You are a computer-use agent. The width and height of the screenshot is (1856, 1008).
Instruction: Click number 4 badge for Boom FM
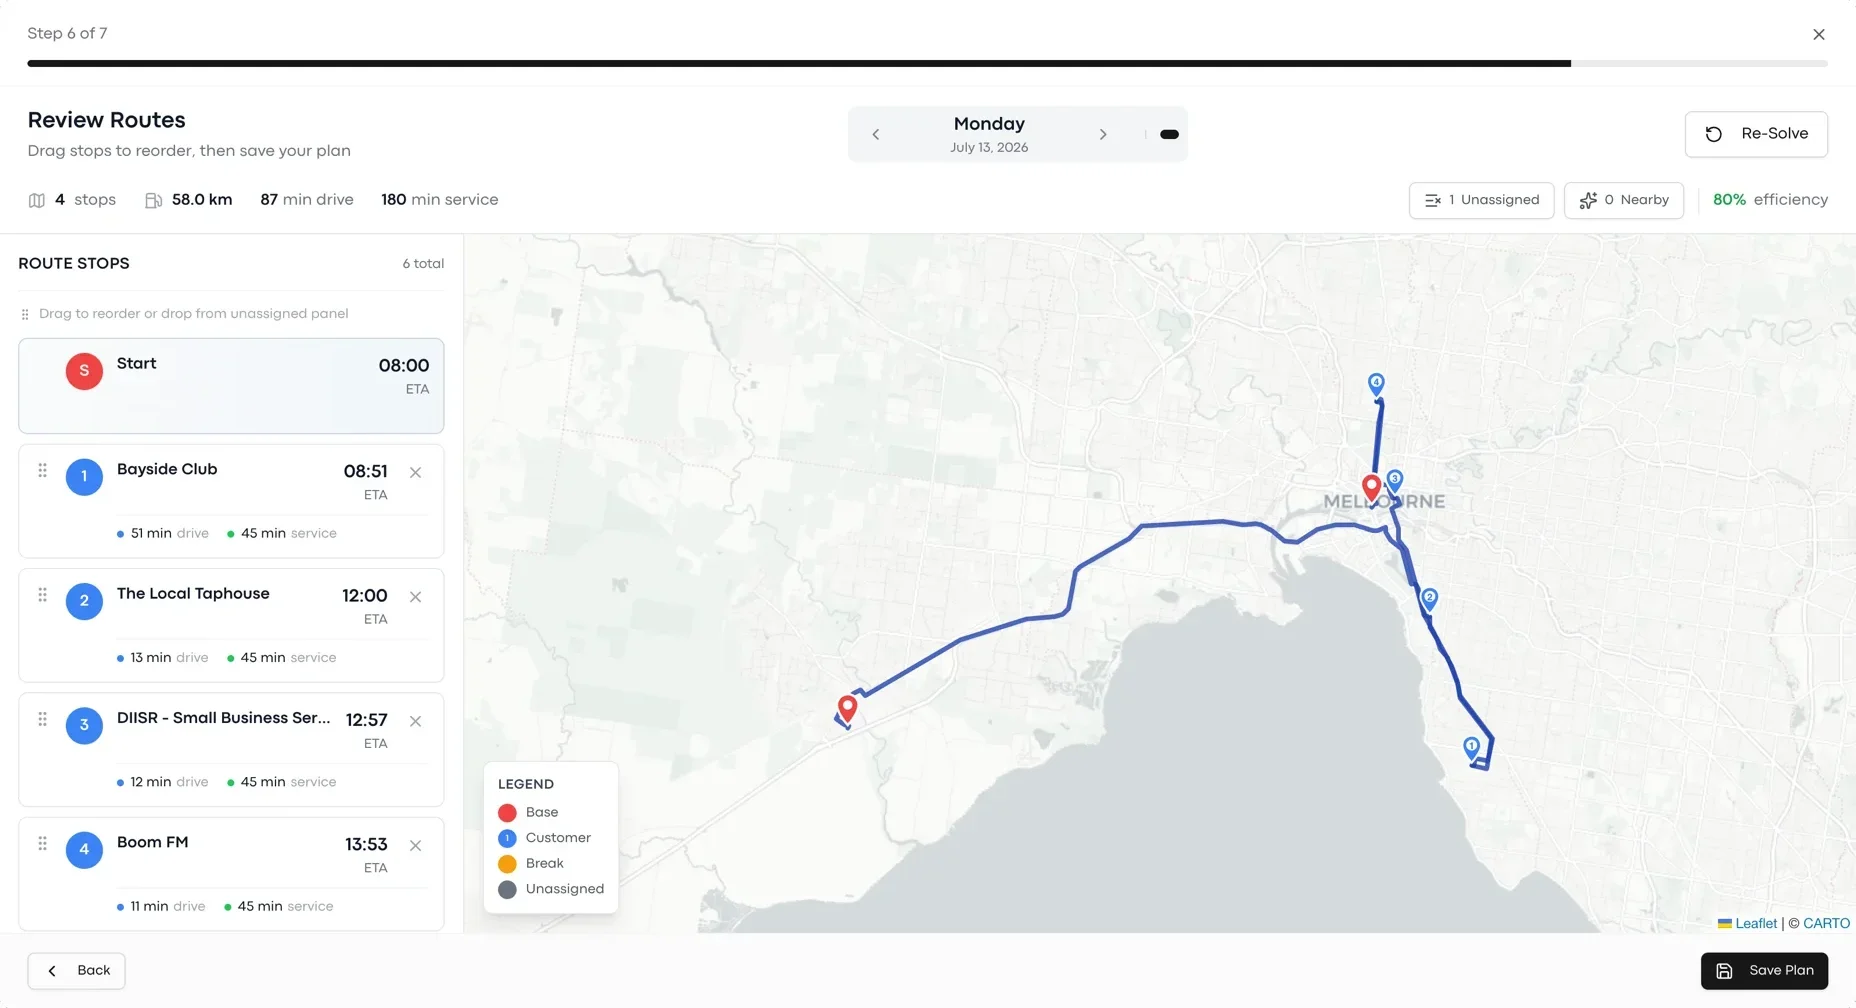point(84,850)
